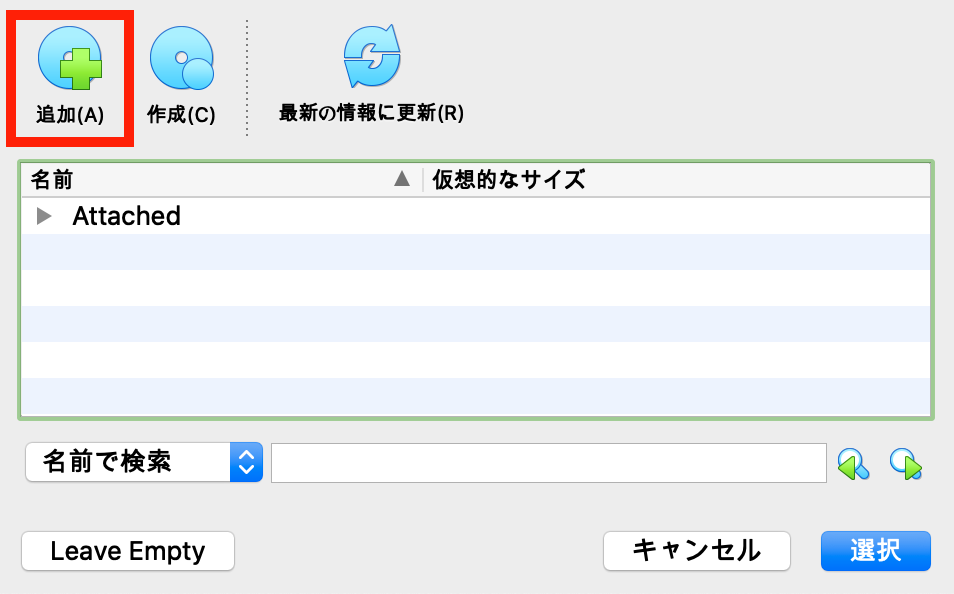Viewport: 954px width, 594px height.
Task: Expand the Attached tree node
Action: [45, 216]
